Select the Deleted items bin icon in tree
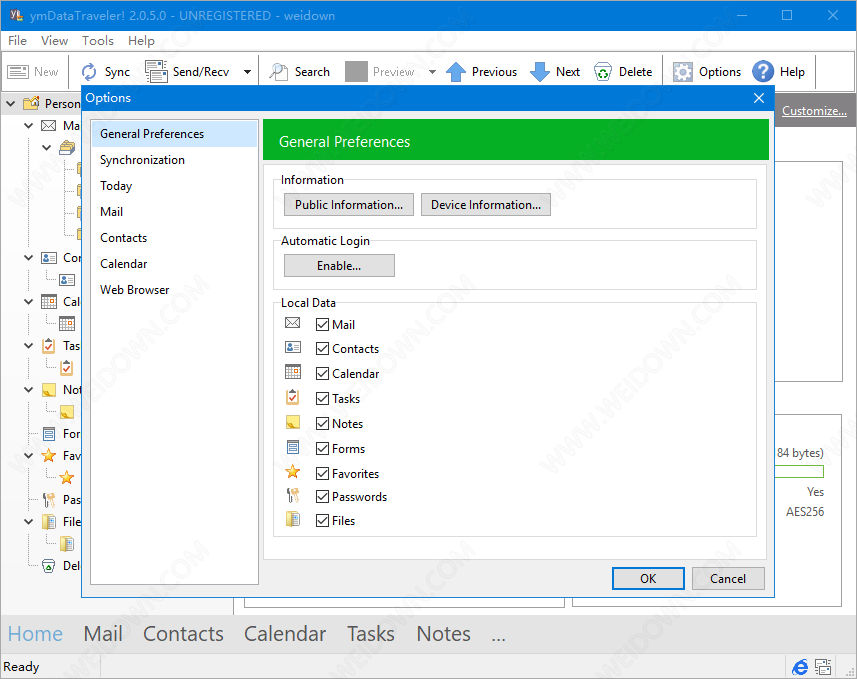 49,566
